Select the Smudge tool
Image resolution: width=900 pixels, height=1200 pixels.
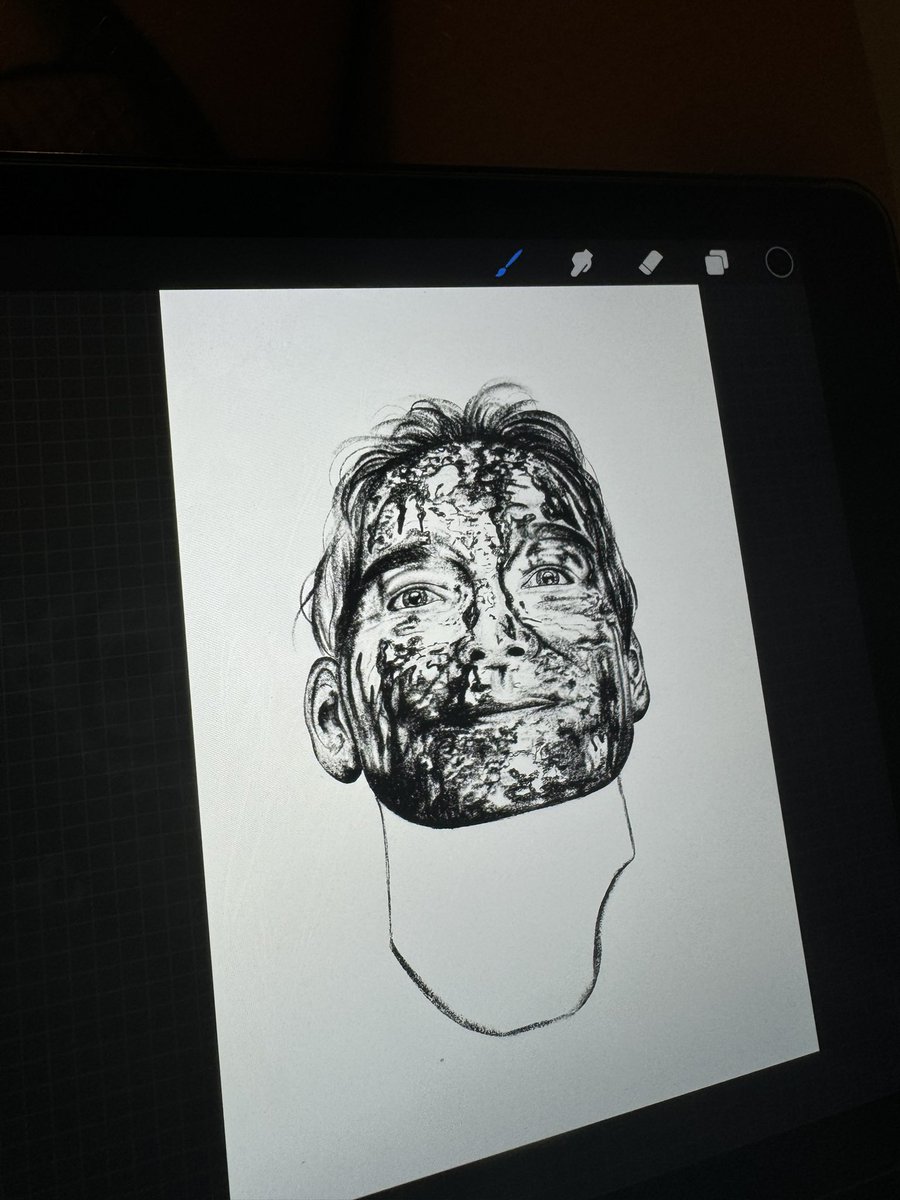tap(579, 263)
